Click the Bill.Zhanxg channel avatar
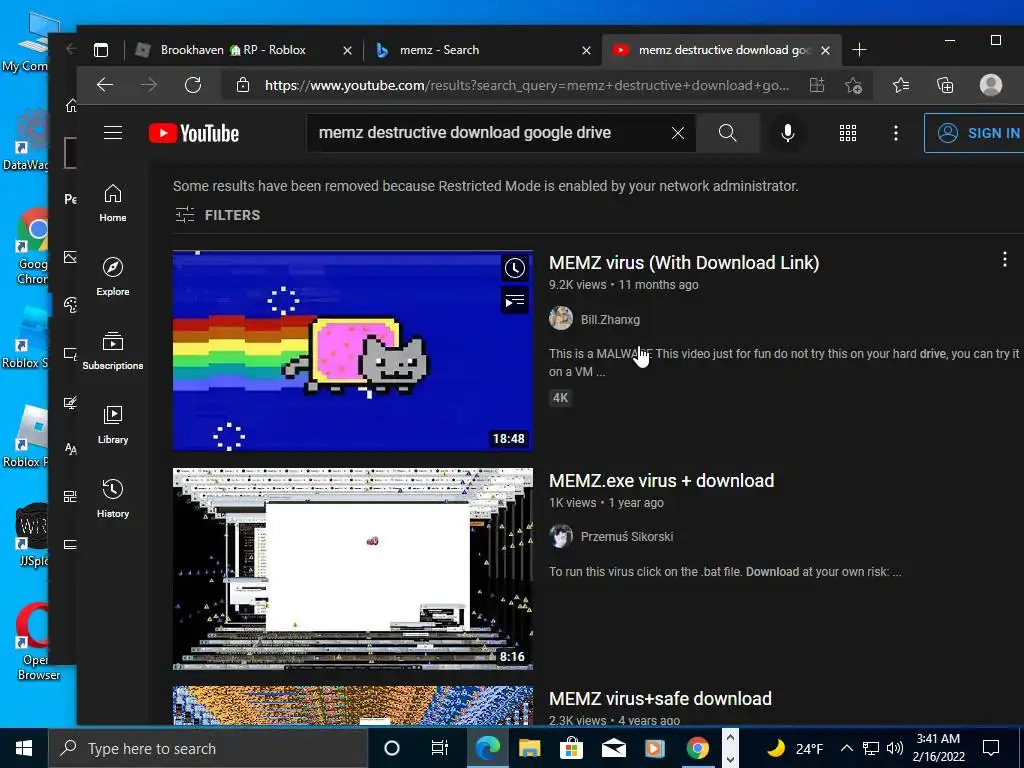Image resolution: width=1024 pixels, height=768 pixels. (561, 319)
